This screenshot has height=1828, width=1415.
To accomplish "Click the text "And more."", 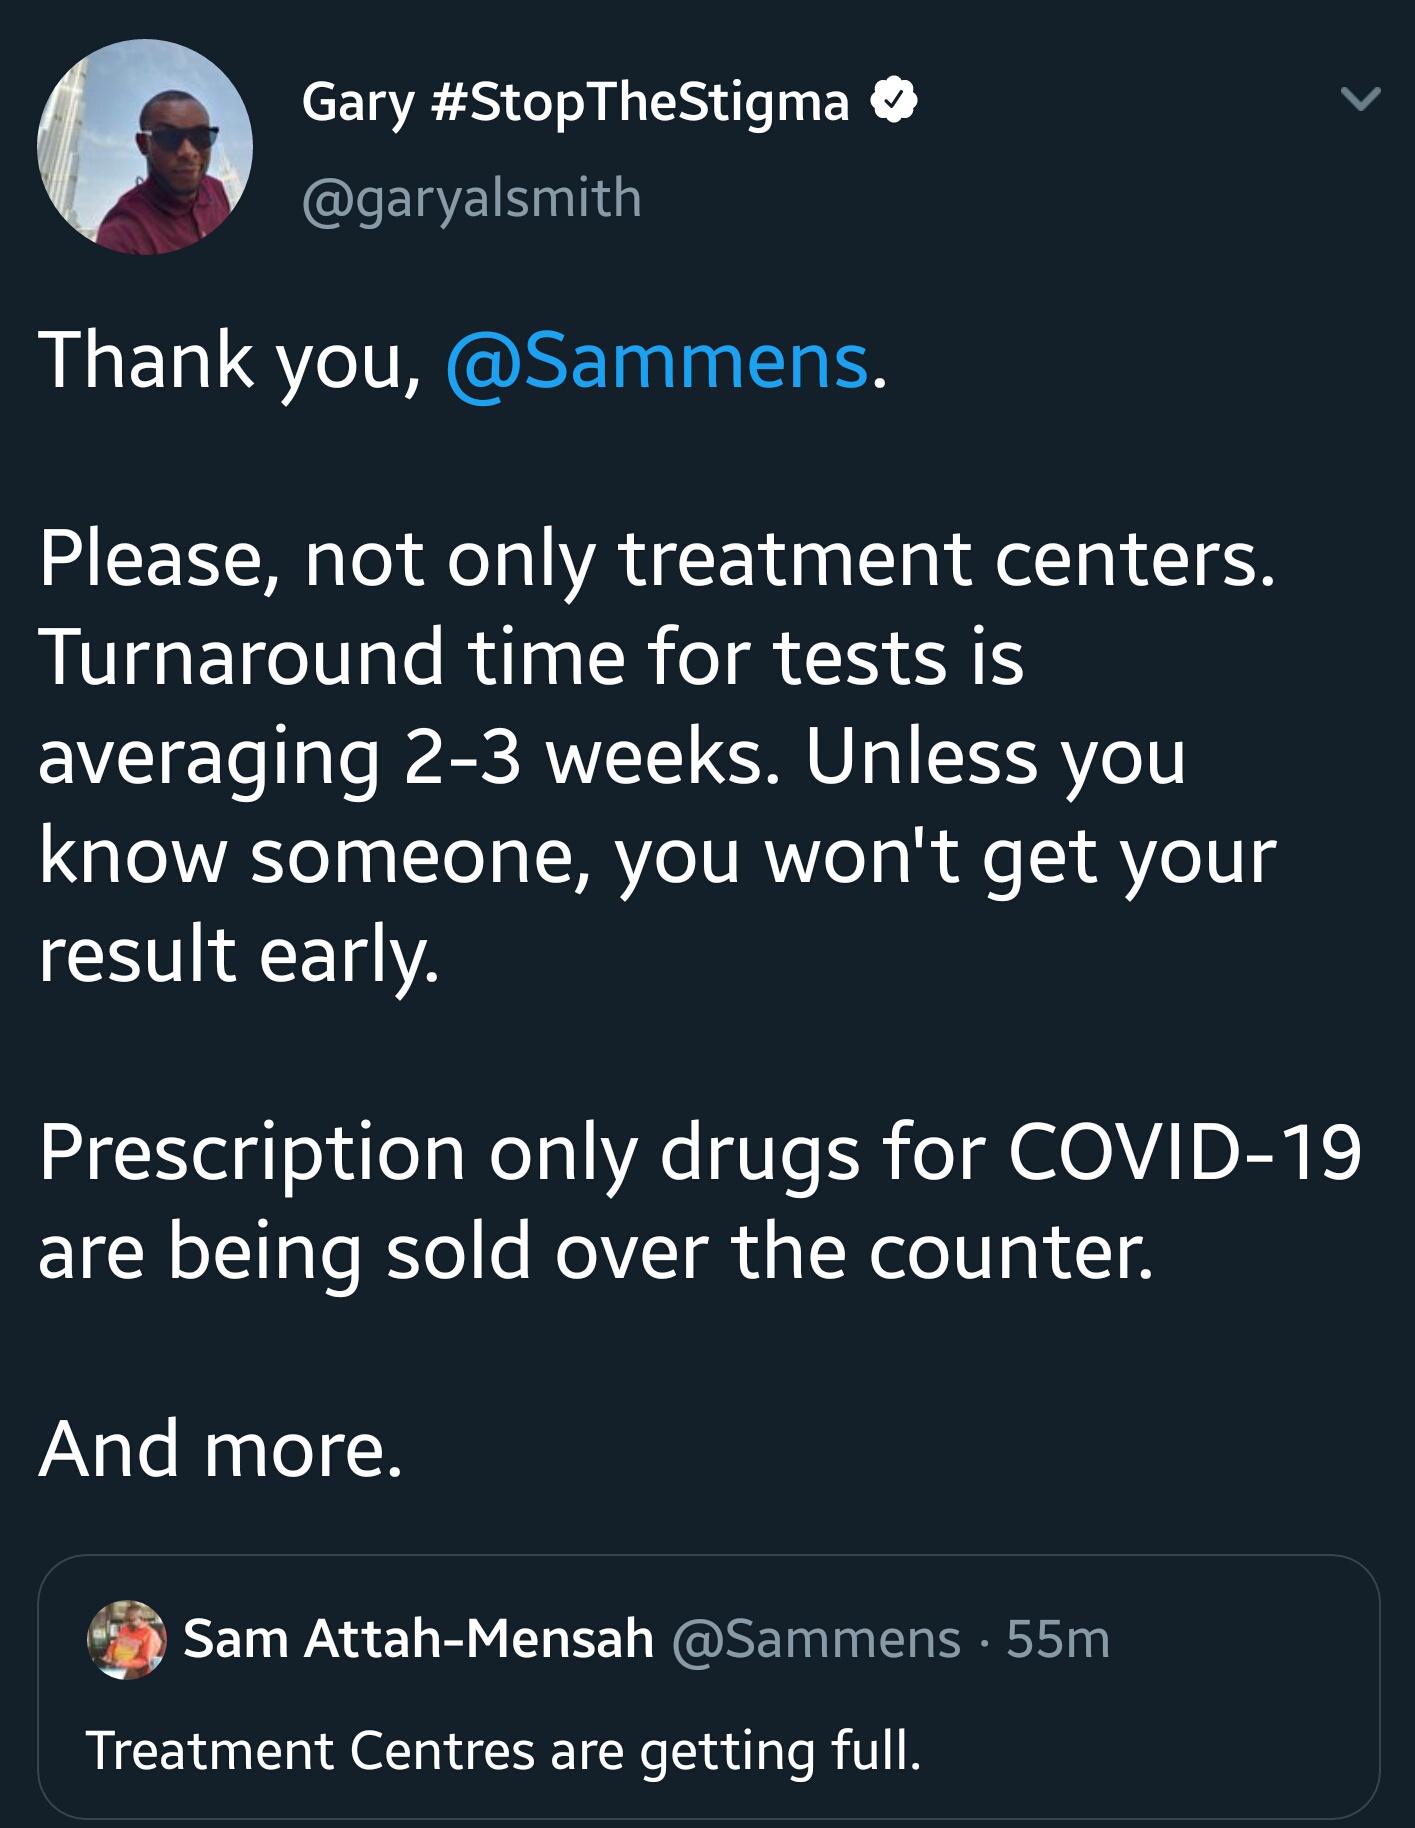I will coord(221,1449).
